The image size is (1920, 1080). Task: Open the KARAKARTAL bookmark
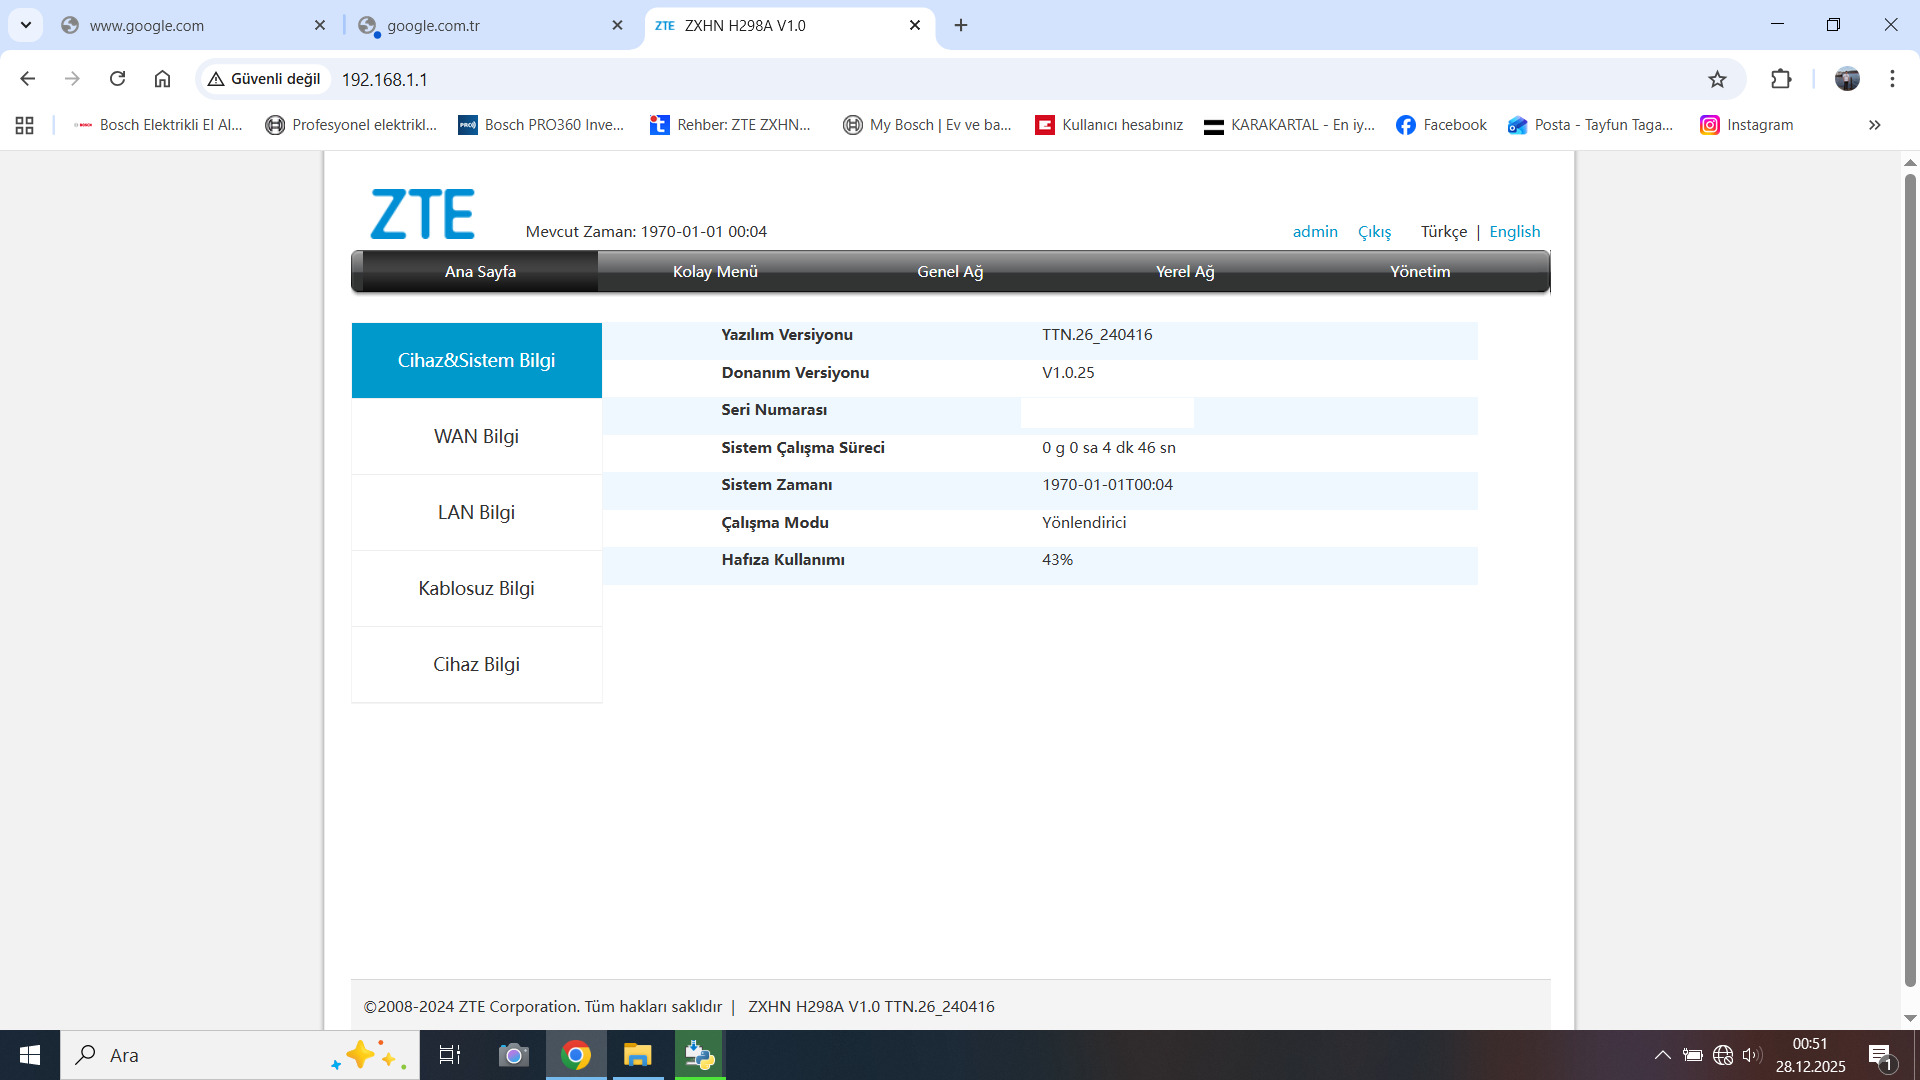(1290, 125)
